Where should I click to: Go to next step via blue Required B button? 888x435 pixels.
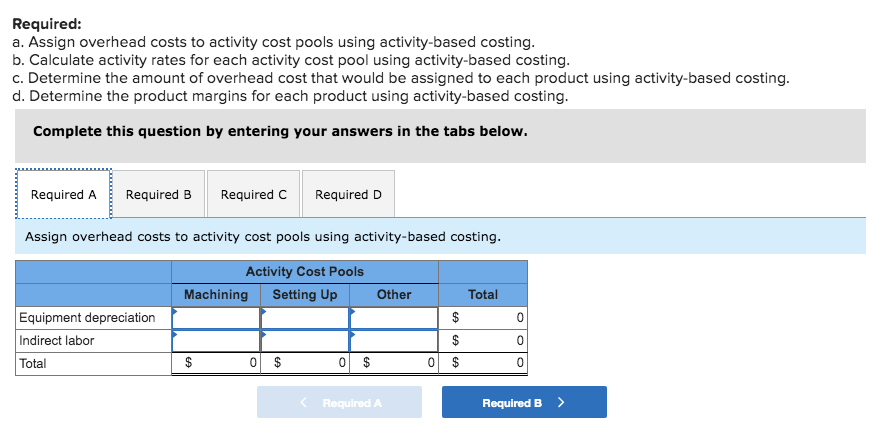pyautogui.click(x=524, y=402)
